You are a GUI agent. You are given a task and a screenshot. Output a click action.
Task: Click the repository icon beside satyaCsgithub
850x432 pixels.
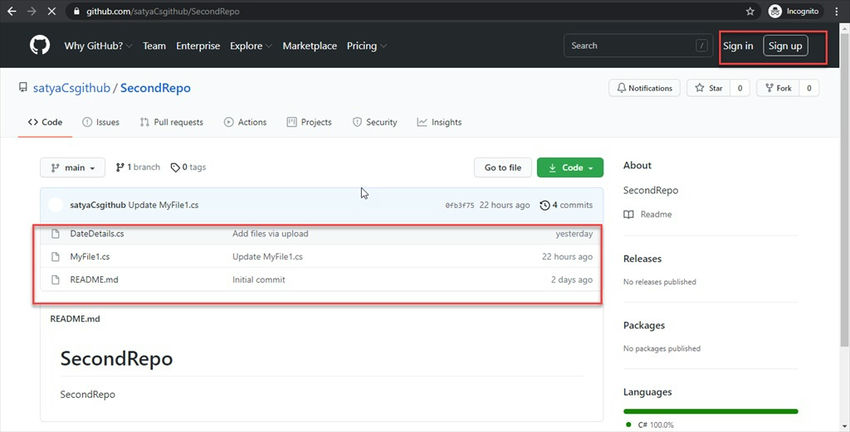coord(23,87)
